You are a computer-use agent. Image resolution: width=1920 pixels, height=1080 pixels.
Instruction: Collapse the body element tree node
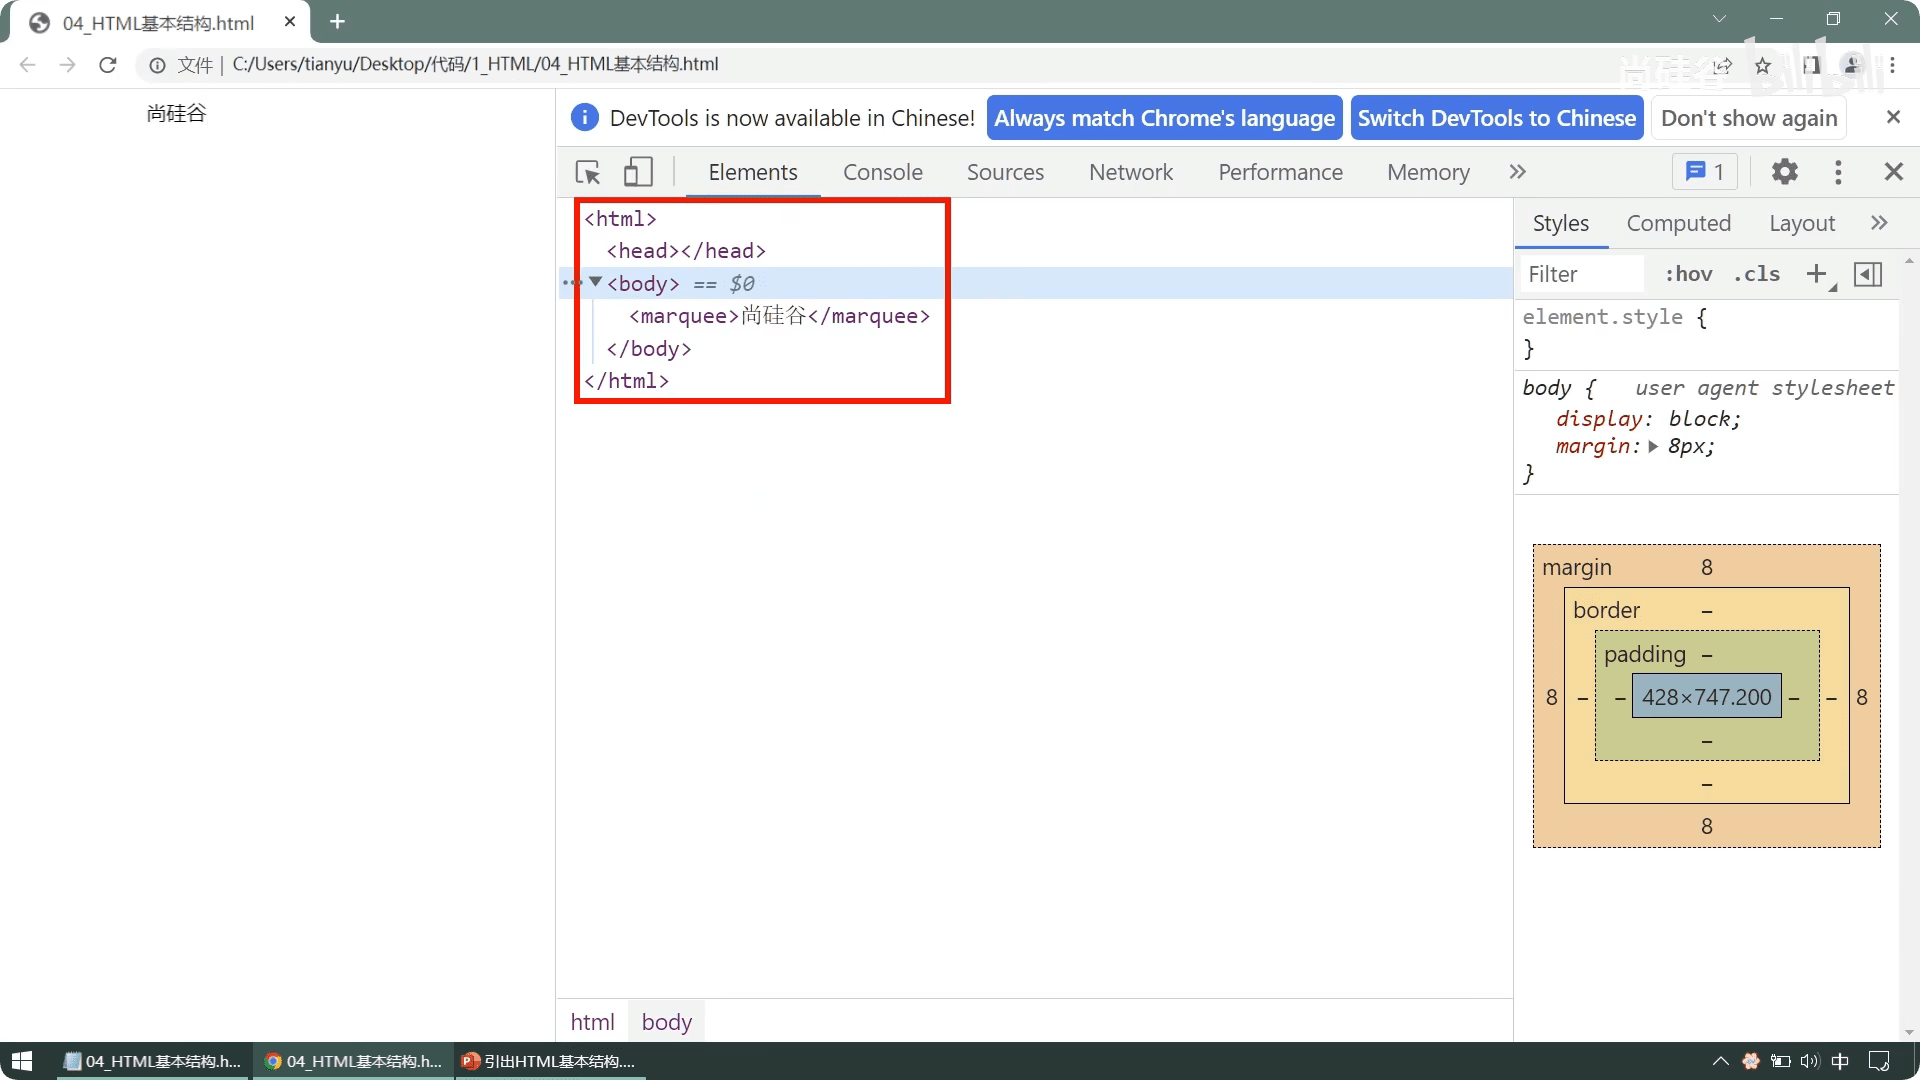(x=596, y=282)
